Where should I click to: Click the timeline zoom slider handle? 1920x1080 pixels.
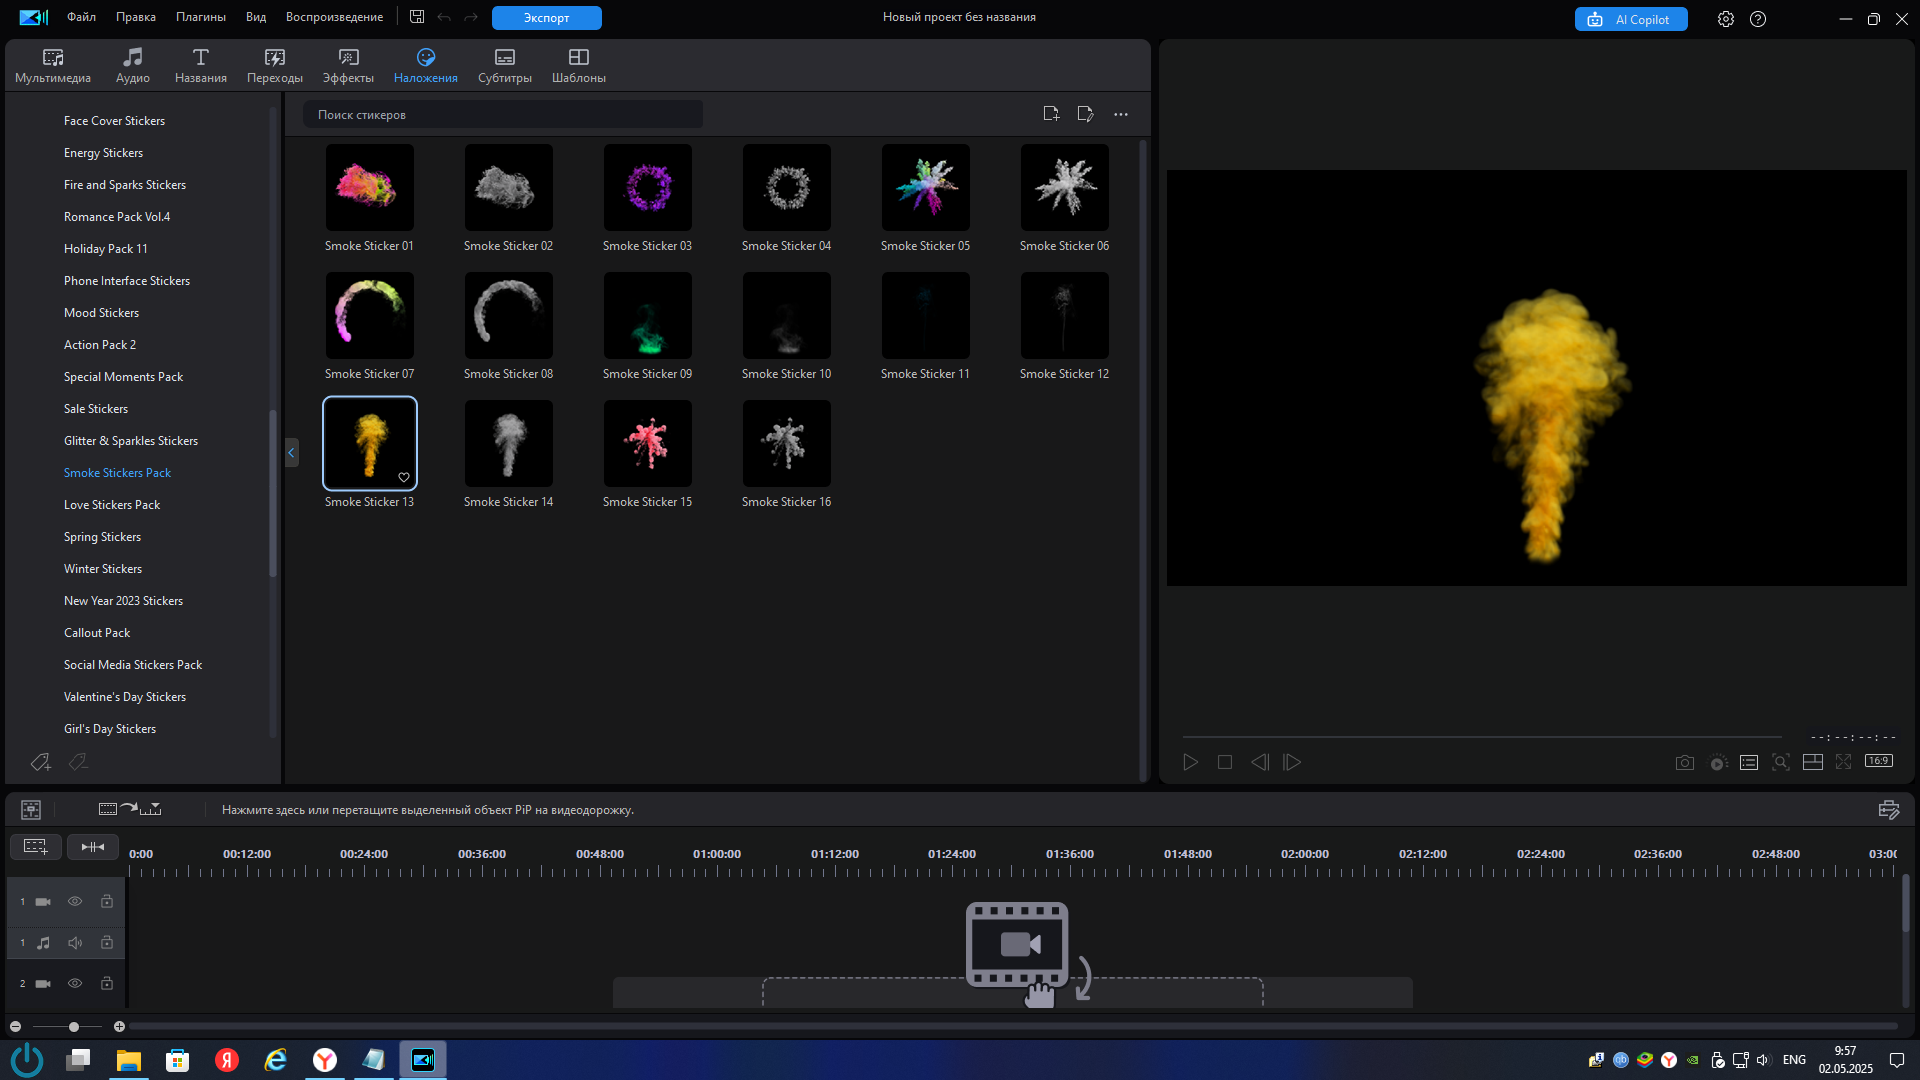73,1027
